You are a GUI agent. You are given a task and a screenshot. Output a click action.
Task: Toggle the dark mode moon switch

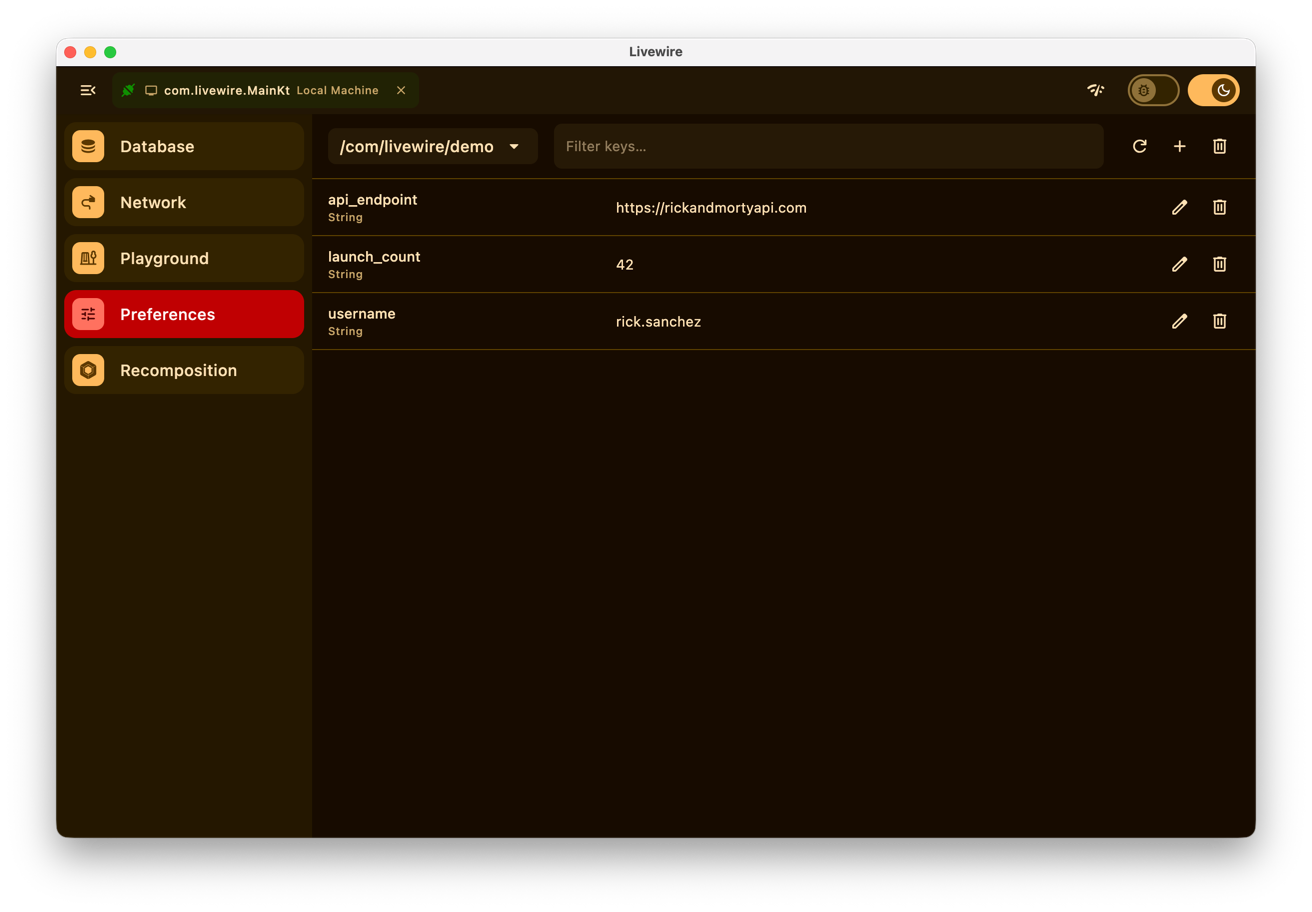[1214, 90]
